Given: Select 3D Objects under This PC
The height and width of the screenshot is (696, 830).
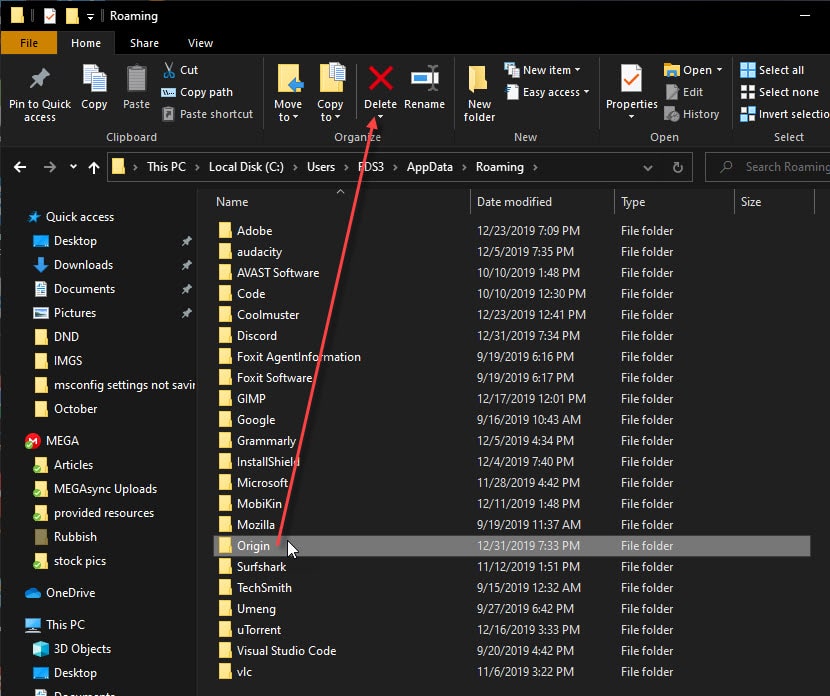Looking at the screenshot, I should 73,649.
